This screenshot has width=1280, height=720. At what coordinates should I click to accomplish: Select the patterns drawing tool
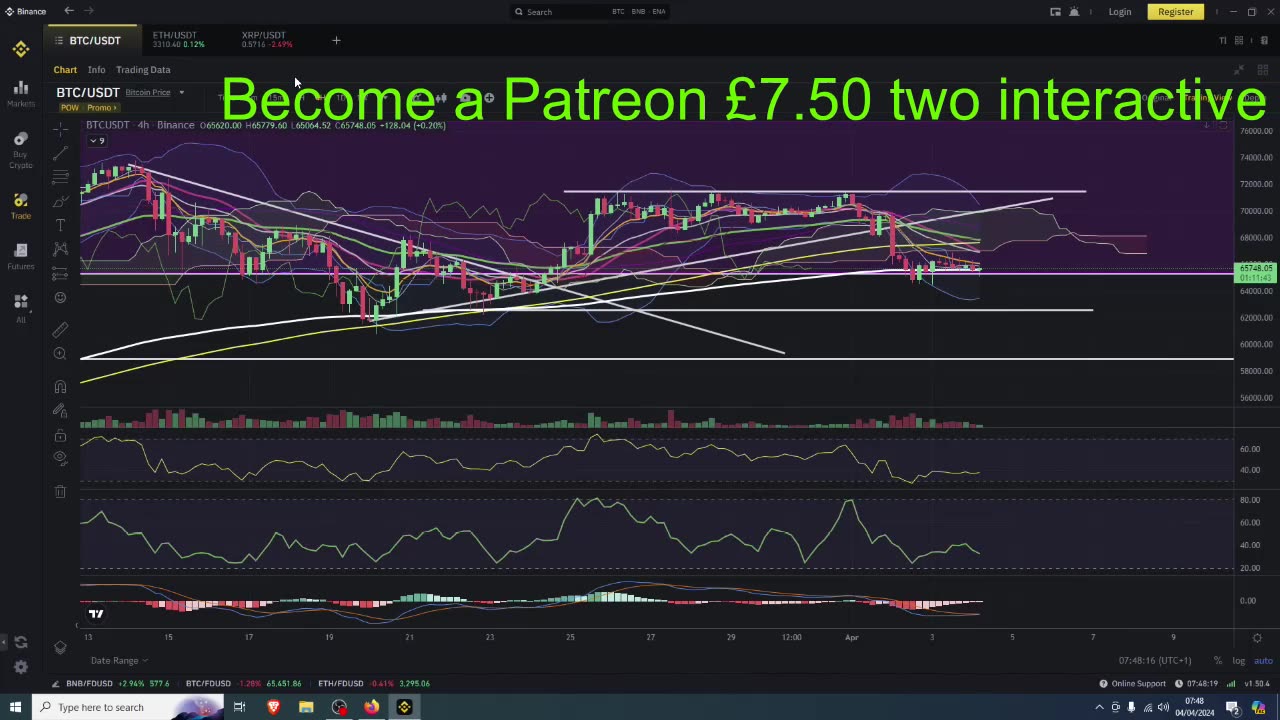pos(60,249)
